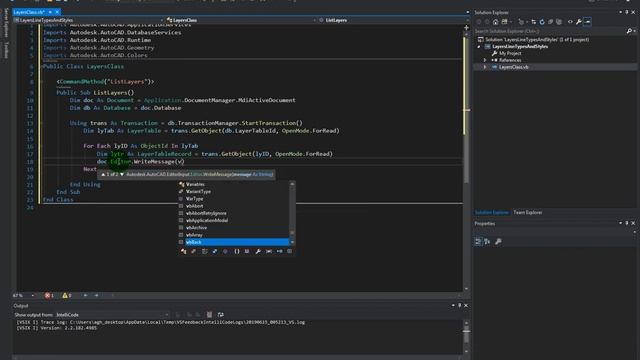Toggle the first IntelliSense filter icon
Viewport: 640px width, 360px height.
(183, 251)
